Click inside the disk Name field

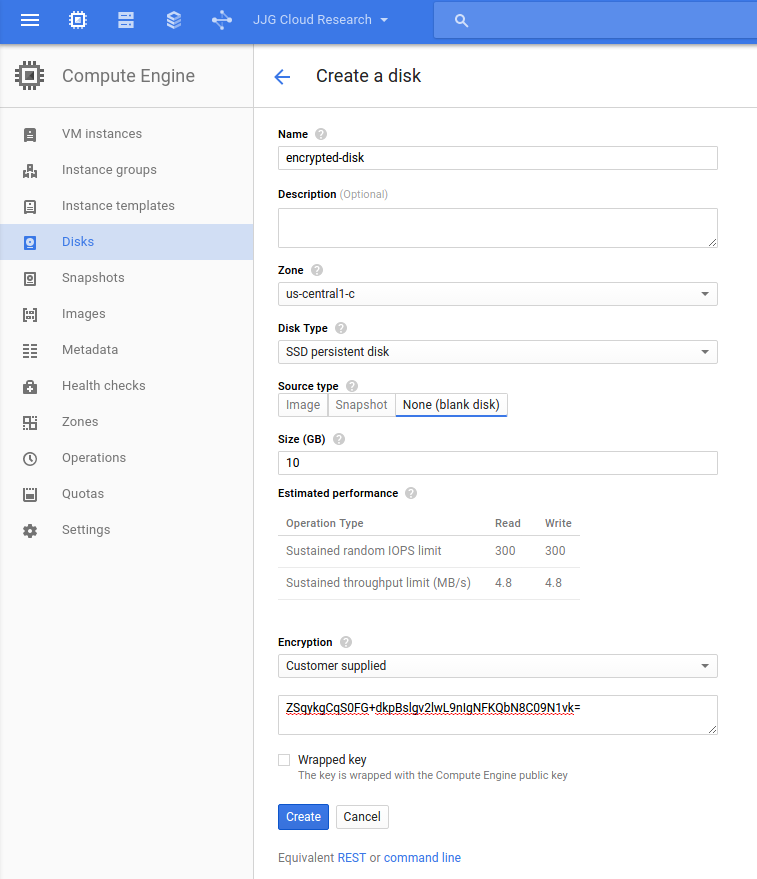pyautogui.click(x=497, y=158)
